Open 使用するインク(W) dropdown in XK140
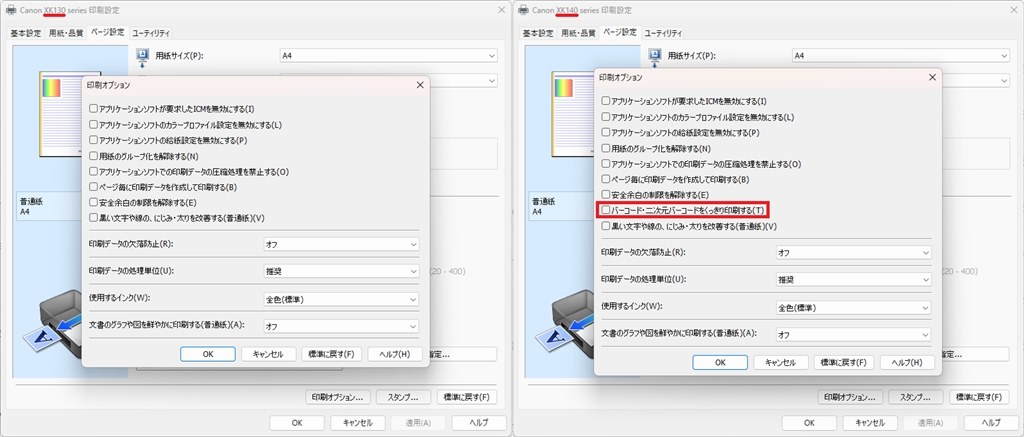This screenshot has width=1024, height=437. coord(853,307)
